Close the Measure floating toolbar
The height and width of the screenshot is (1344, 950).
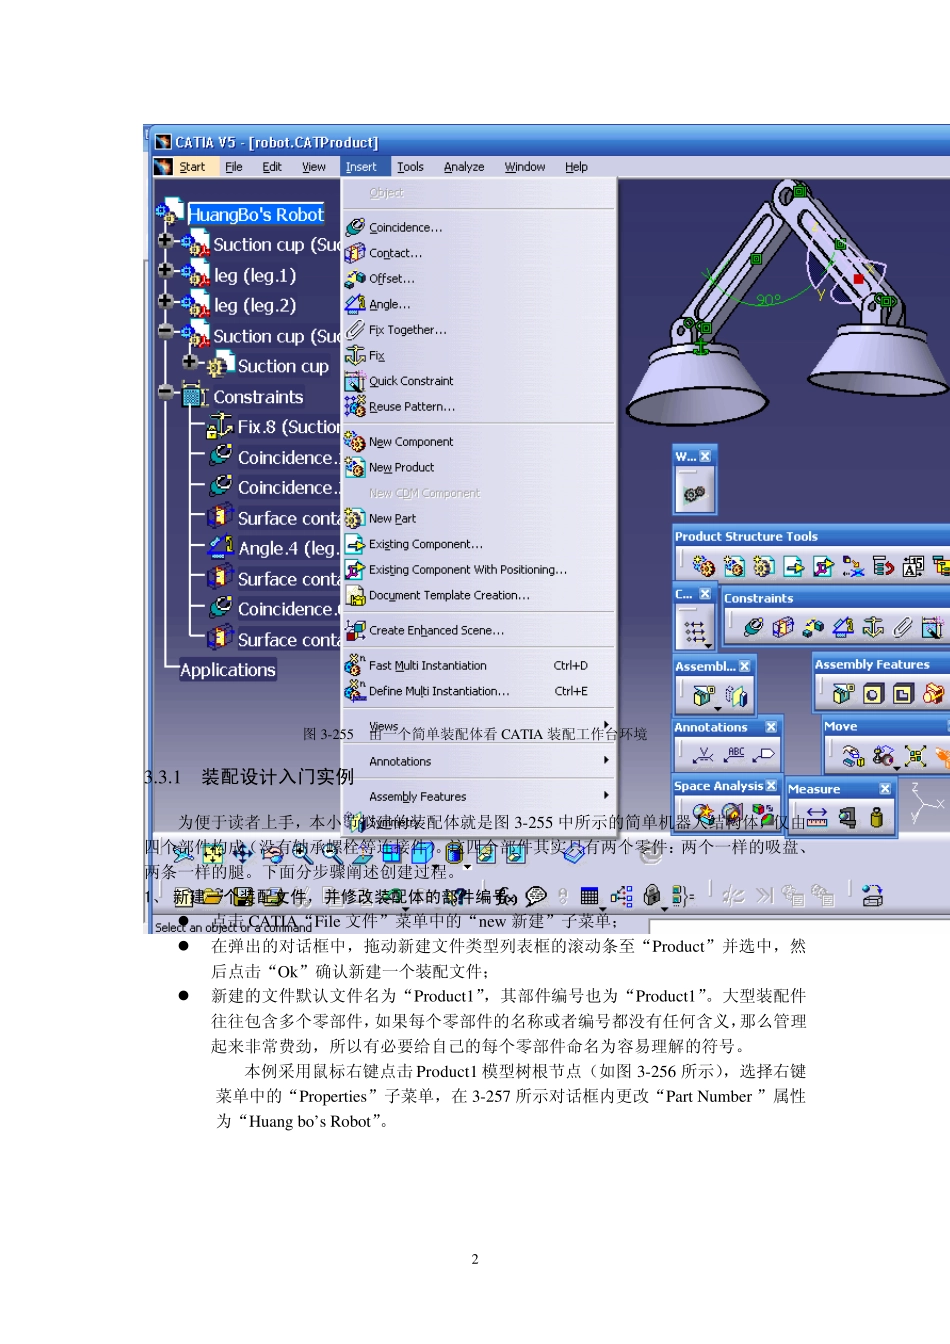pyautogui.click(x=885, y=789)
